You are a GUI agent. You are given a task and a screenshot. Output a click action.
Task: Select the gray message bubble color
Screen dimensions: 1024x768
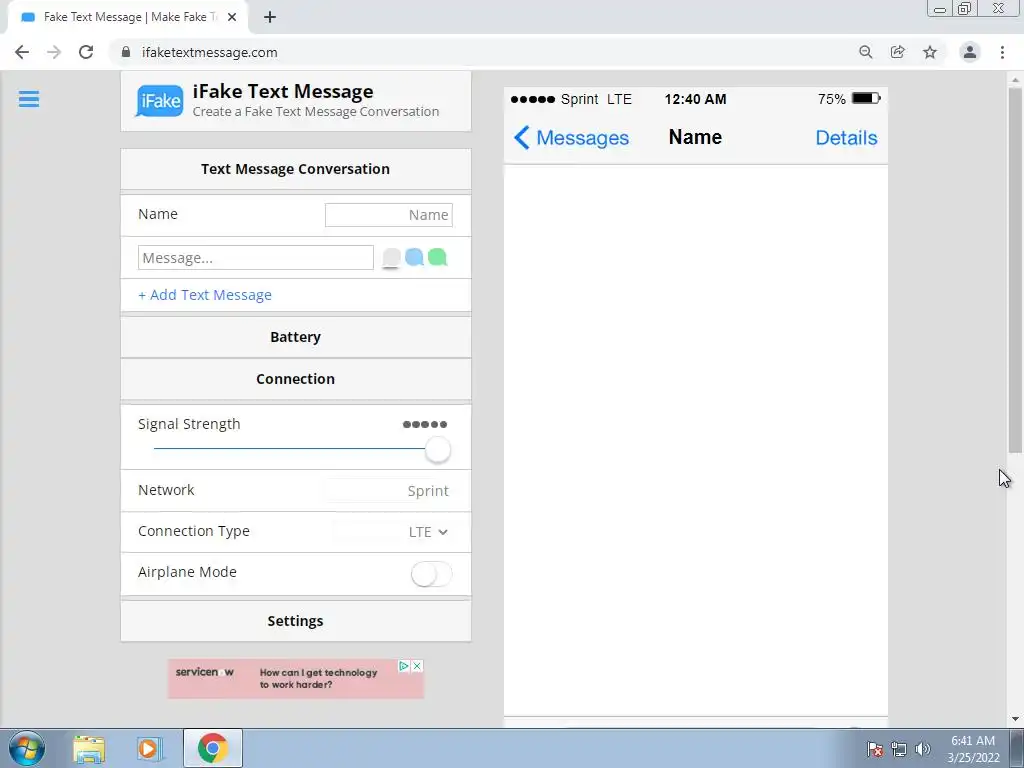point(391,257)
